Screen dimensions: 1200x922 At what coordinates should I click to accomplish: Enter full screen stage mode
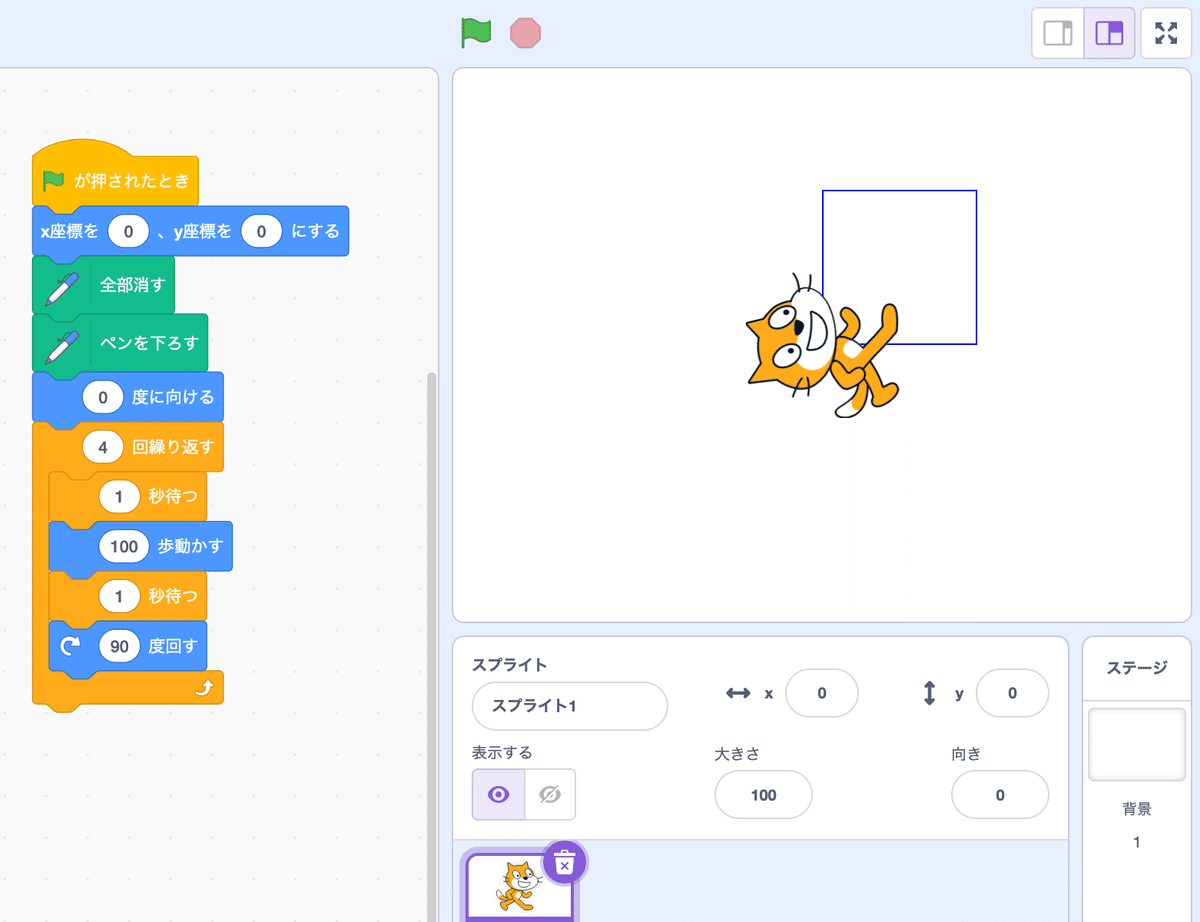1166,33
